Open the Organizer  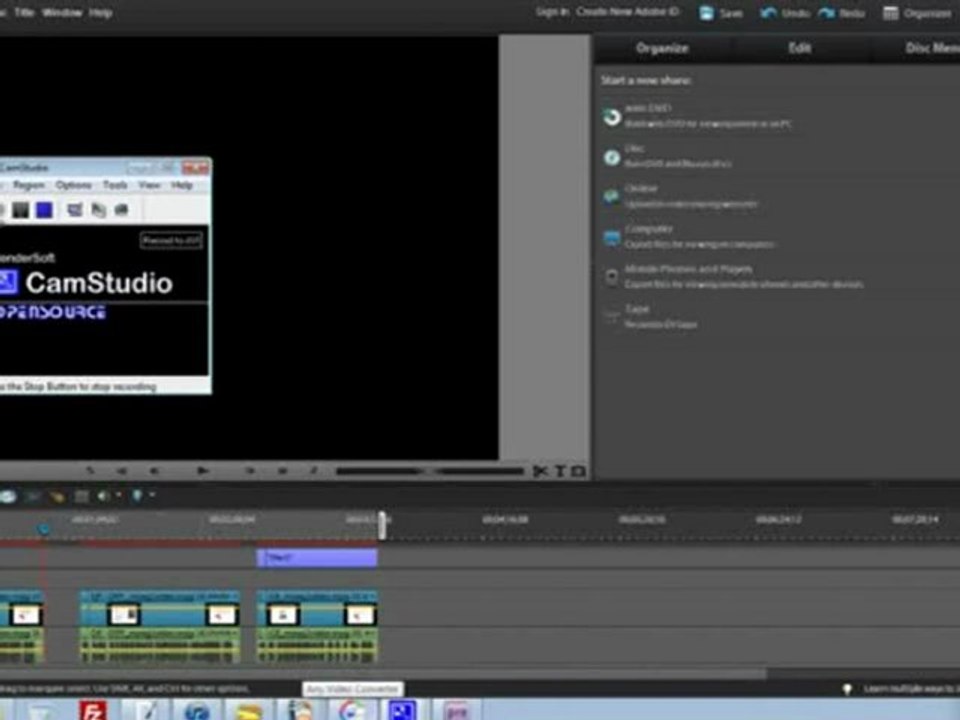pyautogui.click(x=917, y=13)
